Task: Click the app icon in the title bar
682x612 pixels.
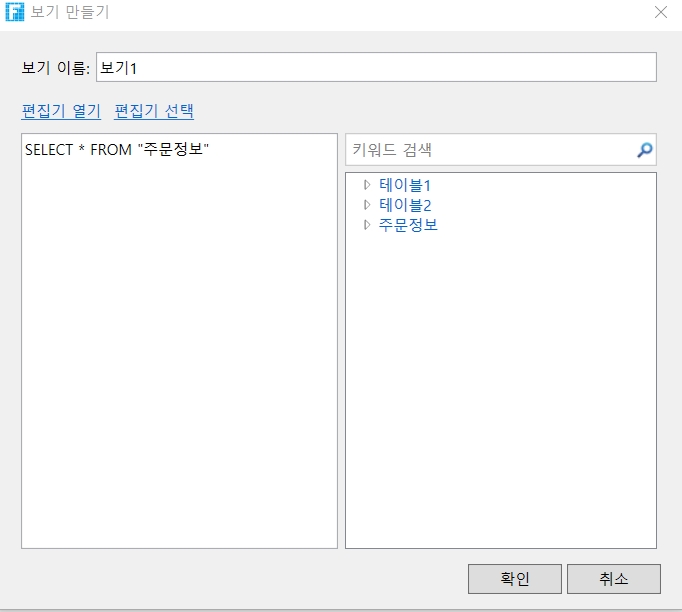Action: 15,13
